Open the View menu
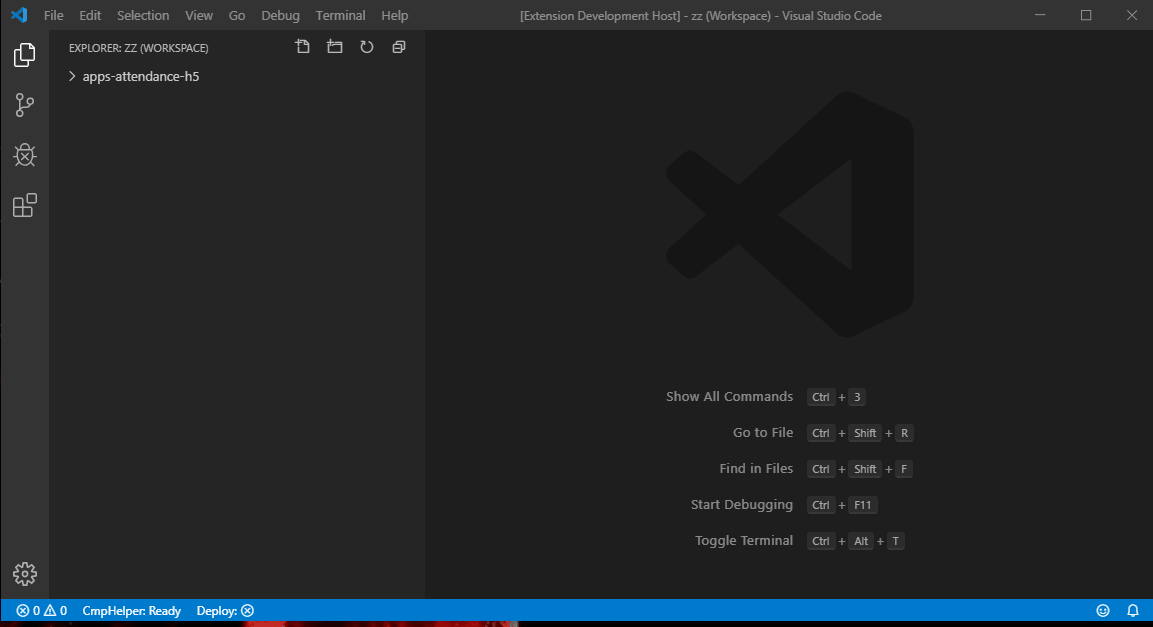Viewport: 1153px width, 627px height. coord(199,15)
